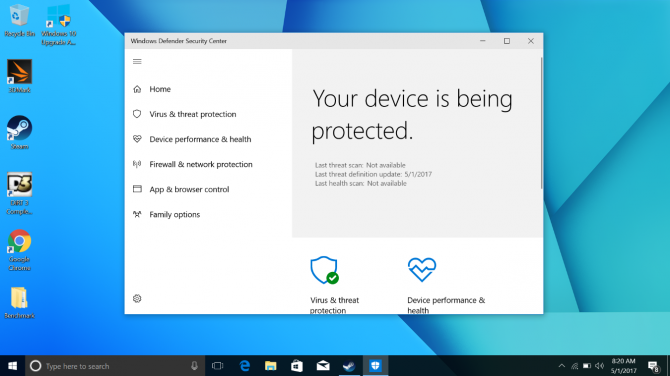
Task: Click Windows Defender shield taskbar button
Action: pos(375,366)
